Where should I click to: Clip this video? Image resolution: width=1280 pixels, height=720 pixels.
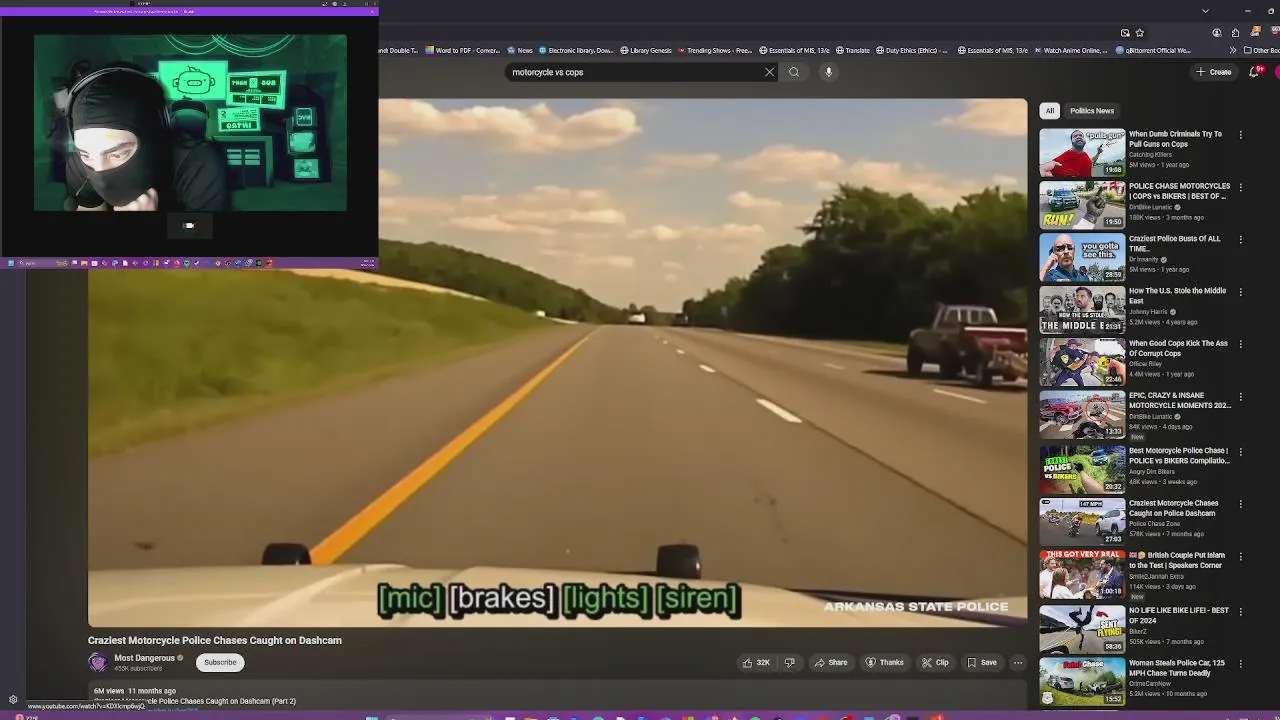935,662
